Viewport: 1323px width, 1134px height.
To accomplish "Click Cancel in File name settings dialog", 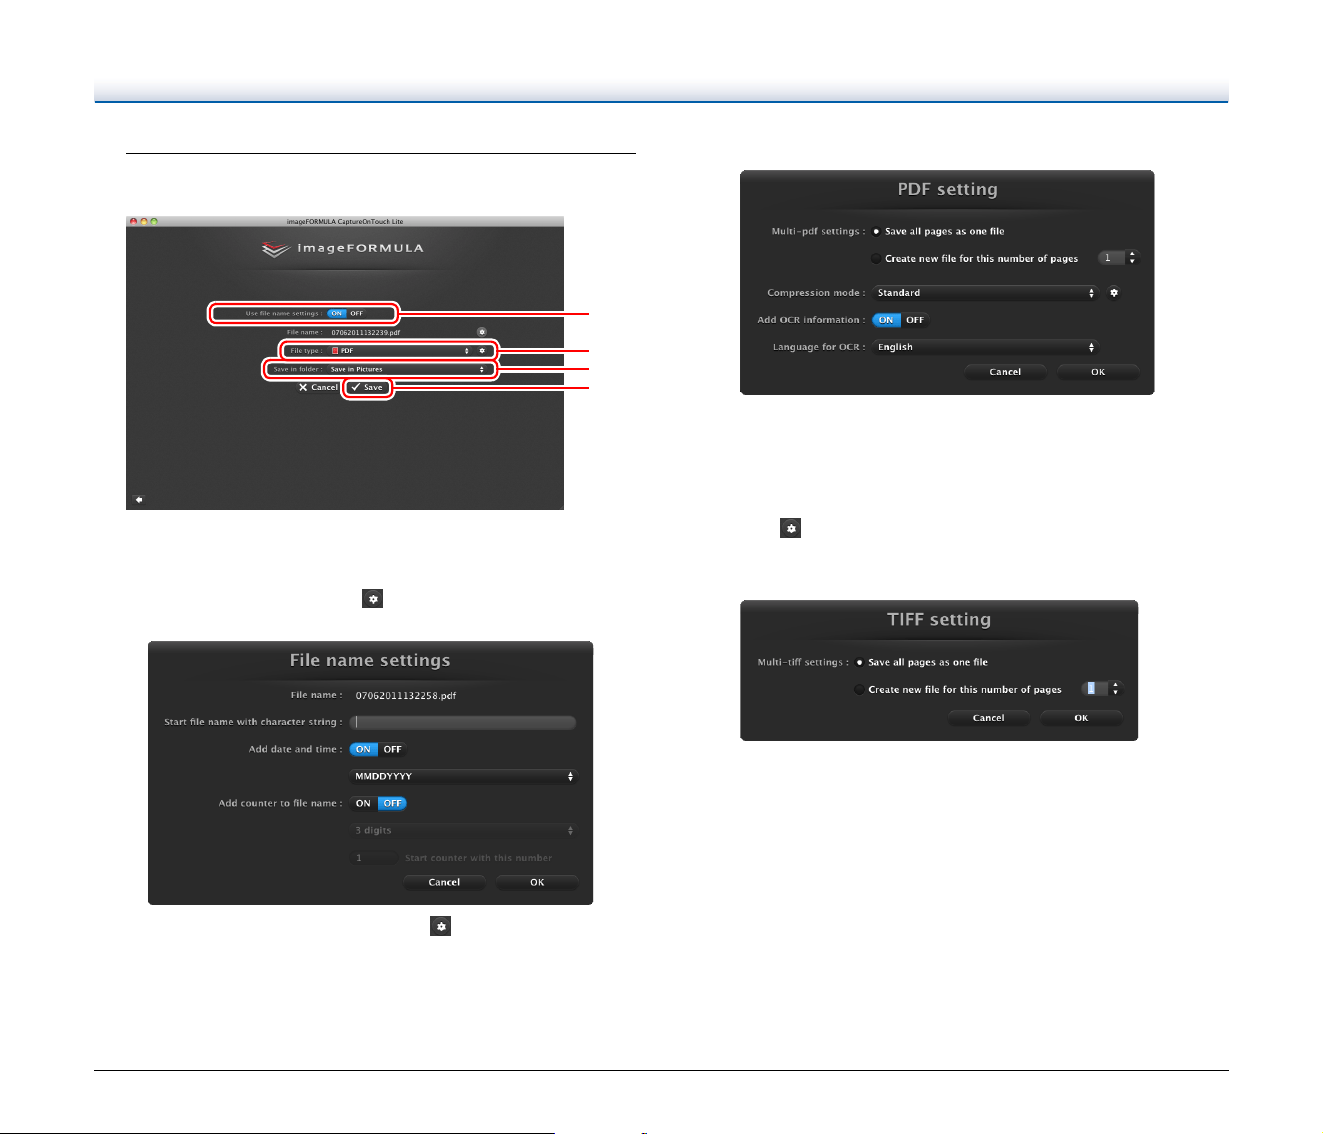I will [x=444, y=882].
